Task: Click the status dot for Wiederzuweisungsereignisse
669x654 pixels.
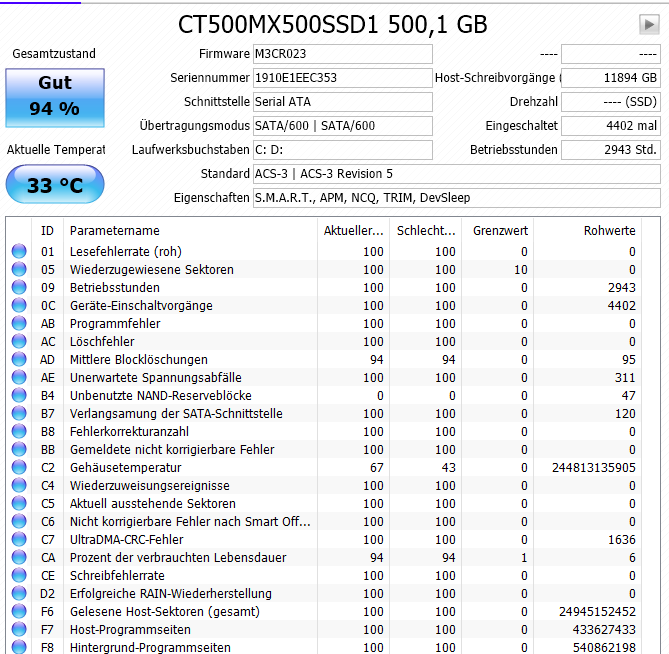Action: coord(19,485)
